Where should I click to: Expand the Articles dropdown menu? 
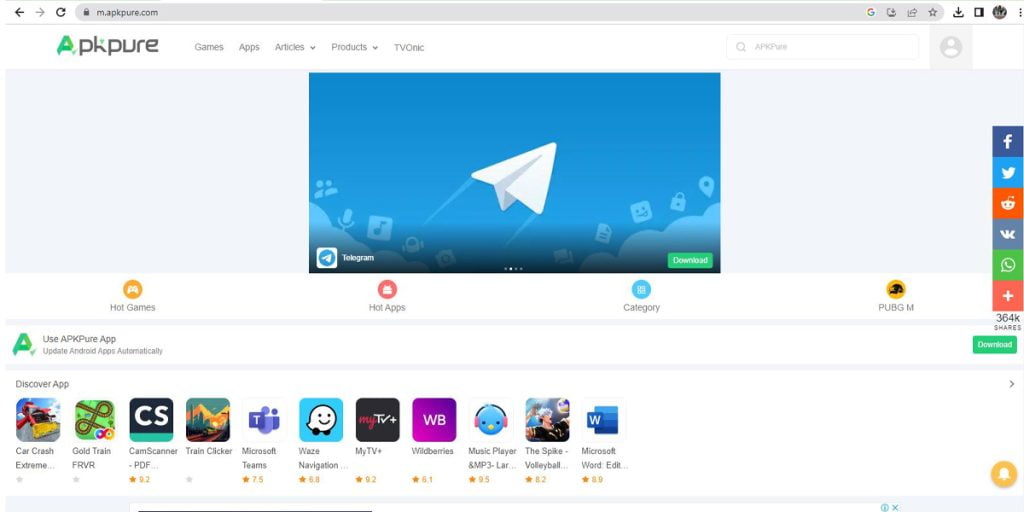pyautogui.click(x=295, y=47)
